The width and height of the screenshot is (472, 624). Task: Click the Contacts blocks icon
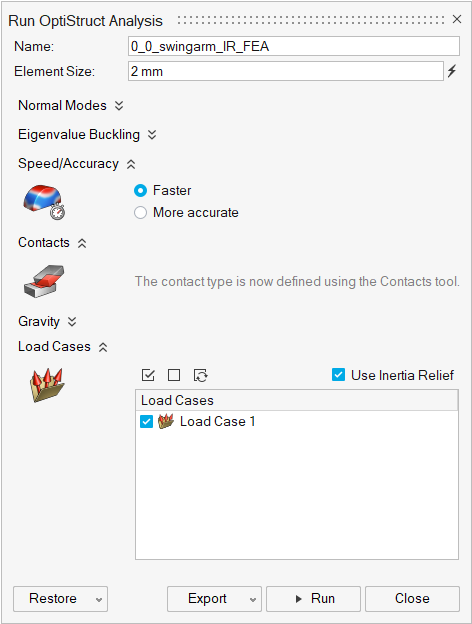click(44, 281)
